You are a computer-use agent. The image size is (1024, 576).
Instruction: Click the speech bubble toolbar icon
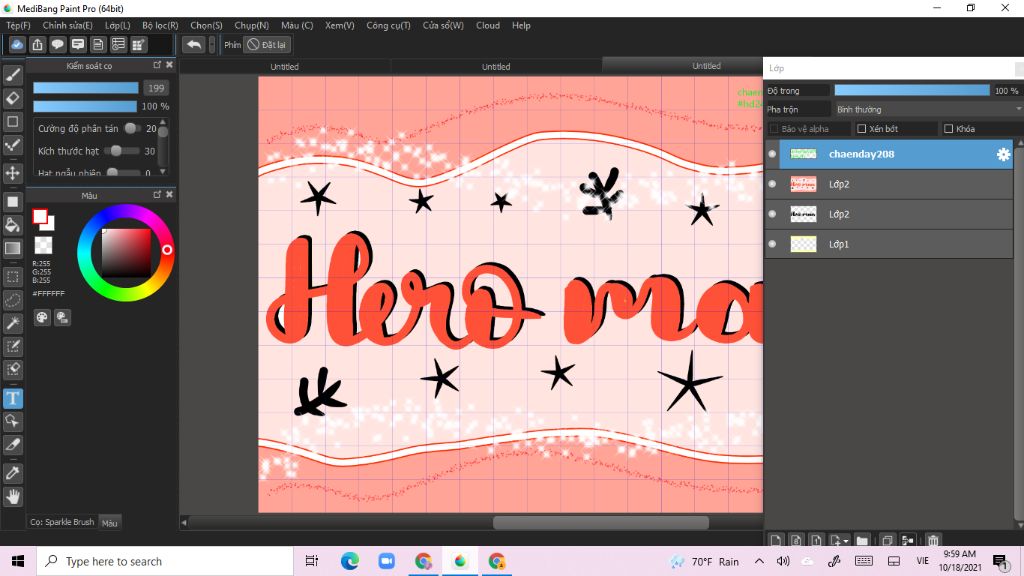(57, 44)
